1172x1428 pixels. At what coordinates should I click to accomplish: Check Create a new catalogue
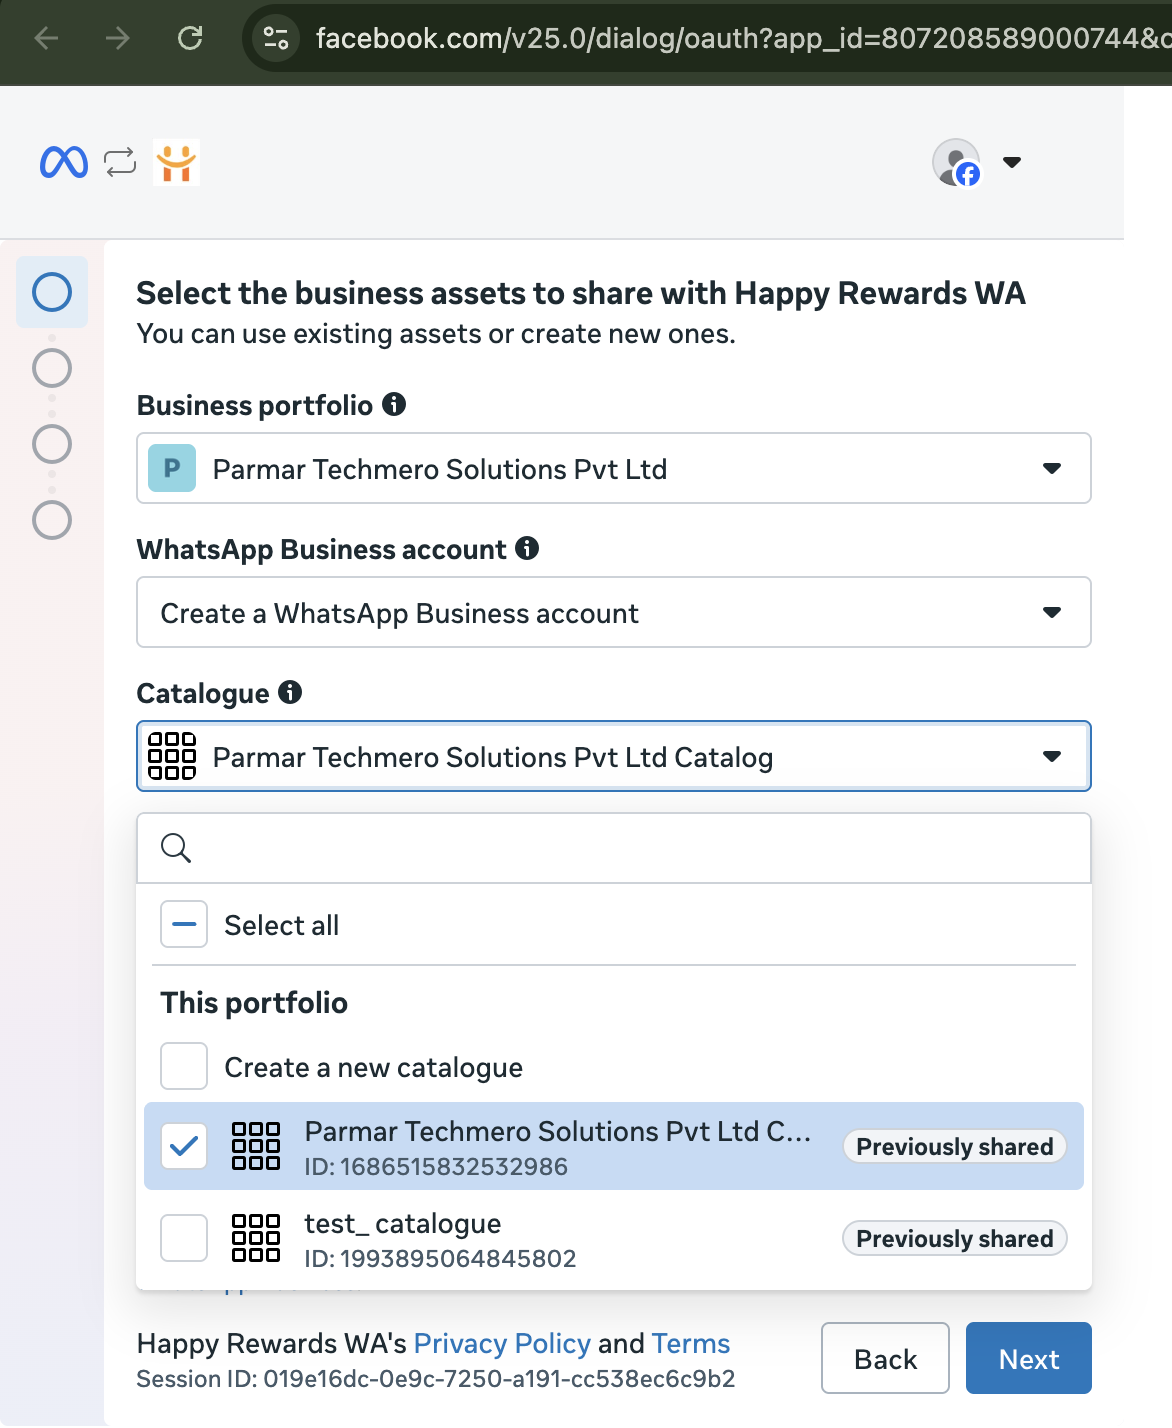click(184, 1066)
